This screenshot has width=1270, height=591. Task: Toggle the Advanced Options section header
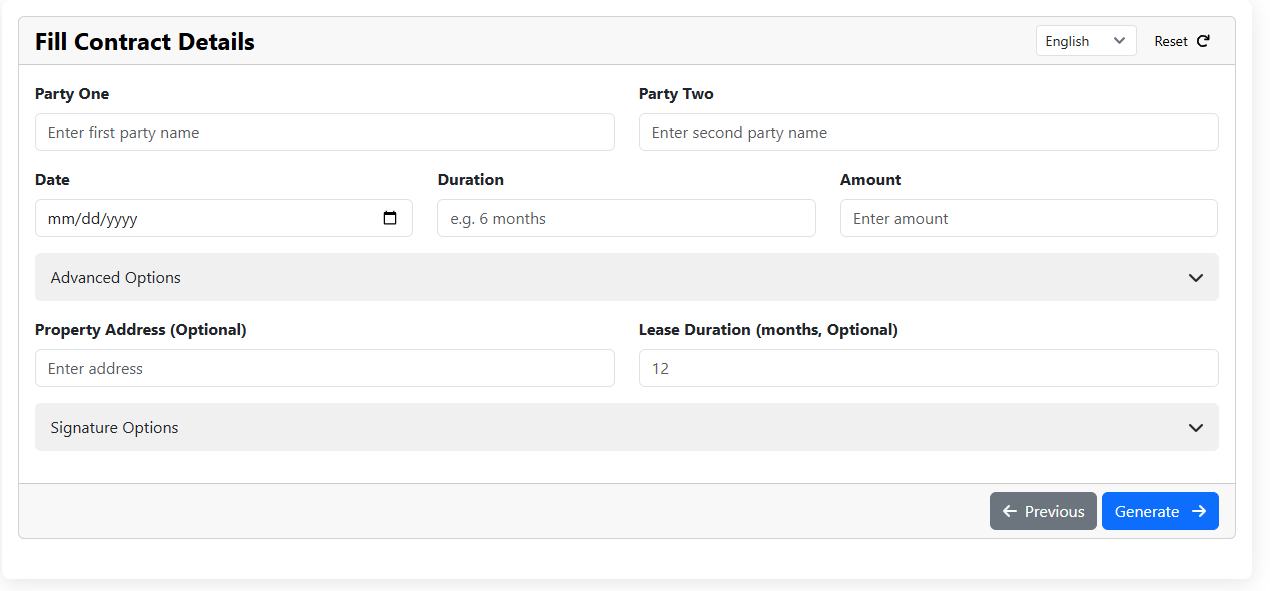coord(600,277)
